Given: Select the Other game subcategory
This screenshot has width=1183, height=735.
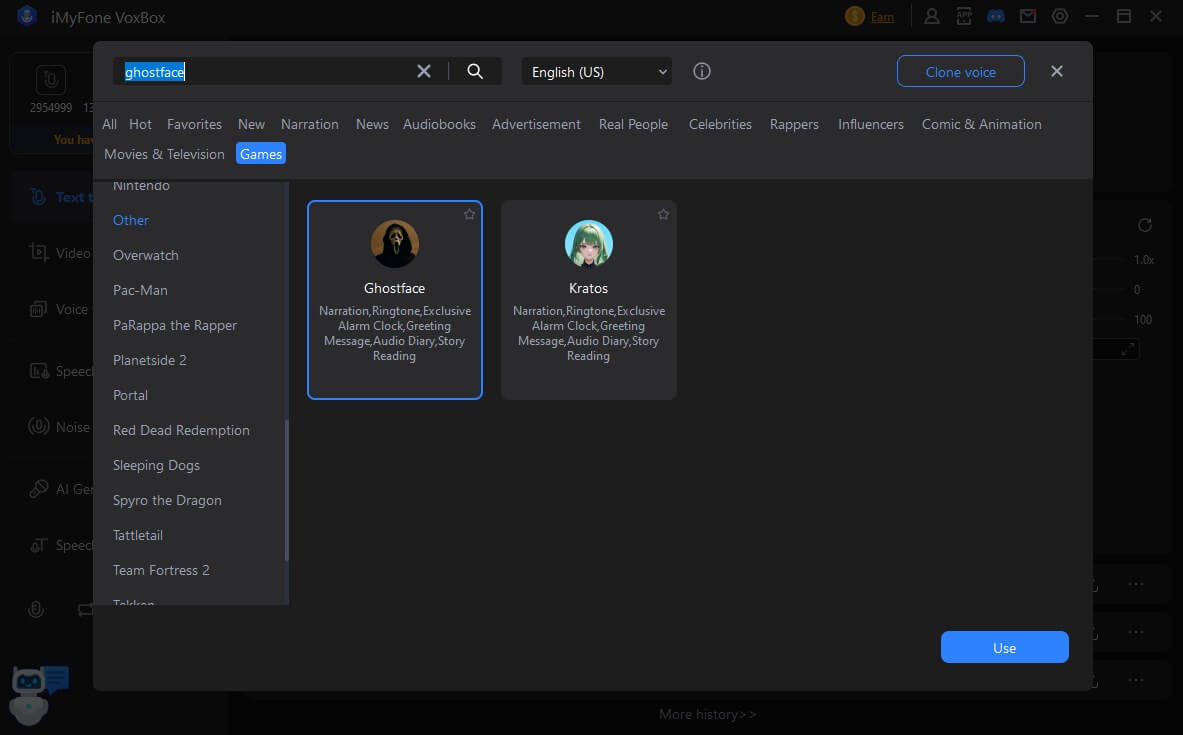Looking at the screenshot, I should tap(131, 220).
